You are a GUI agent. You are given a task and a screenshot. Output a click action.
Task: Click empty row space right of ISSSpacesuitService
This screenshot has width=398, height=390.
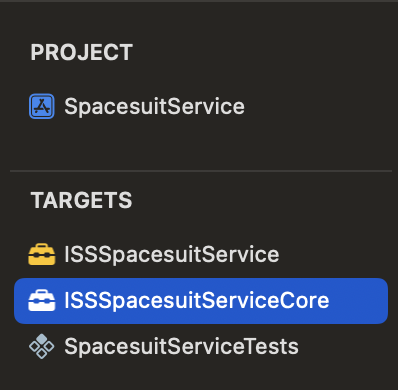pyautogui.click(x=333, y=254)
